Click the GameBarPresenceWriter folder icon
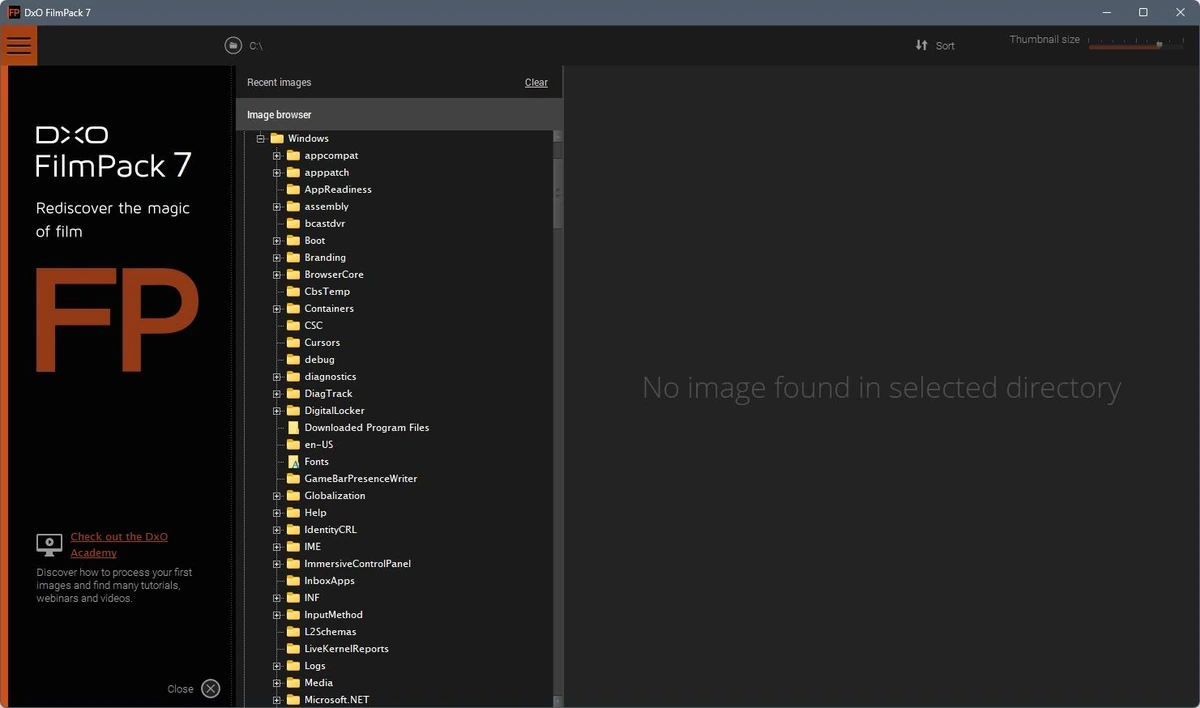1200x708 pixels. click(x=294, y=479)
